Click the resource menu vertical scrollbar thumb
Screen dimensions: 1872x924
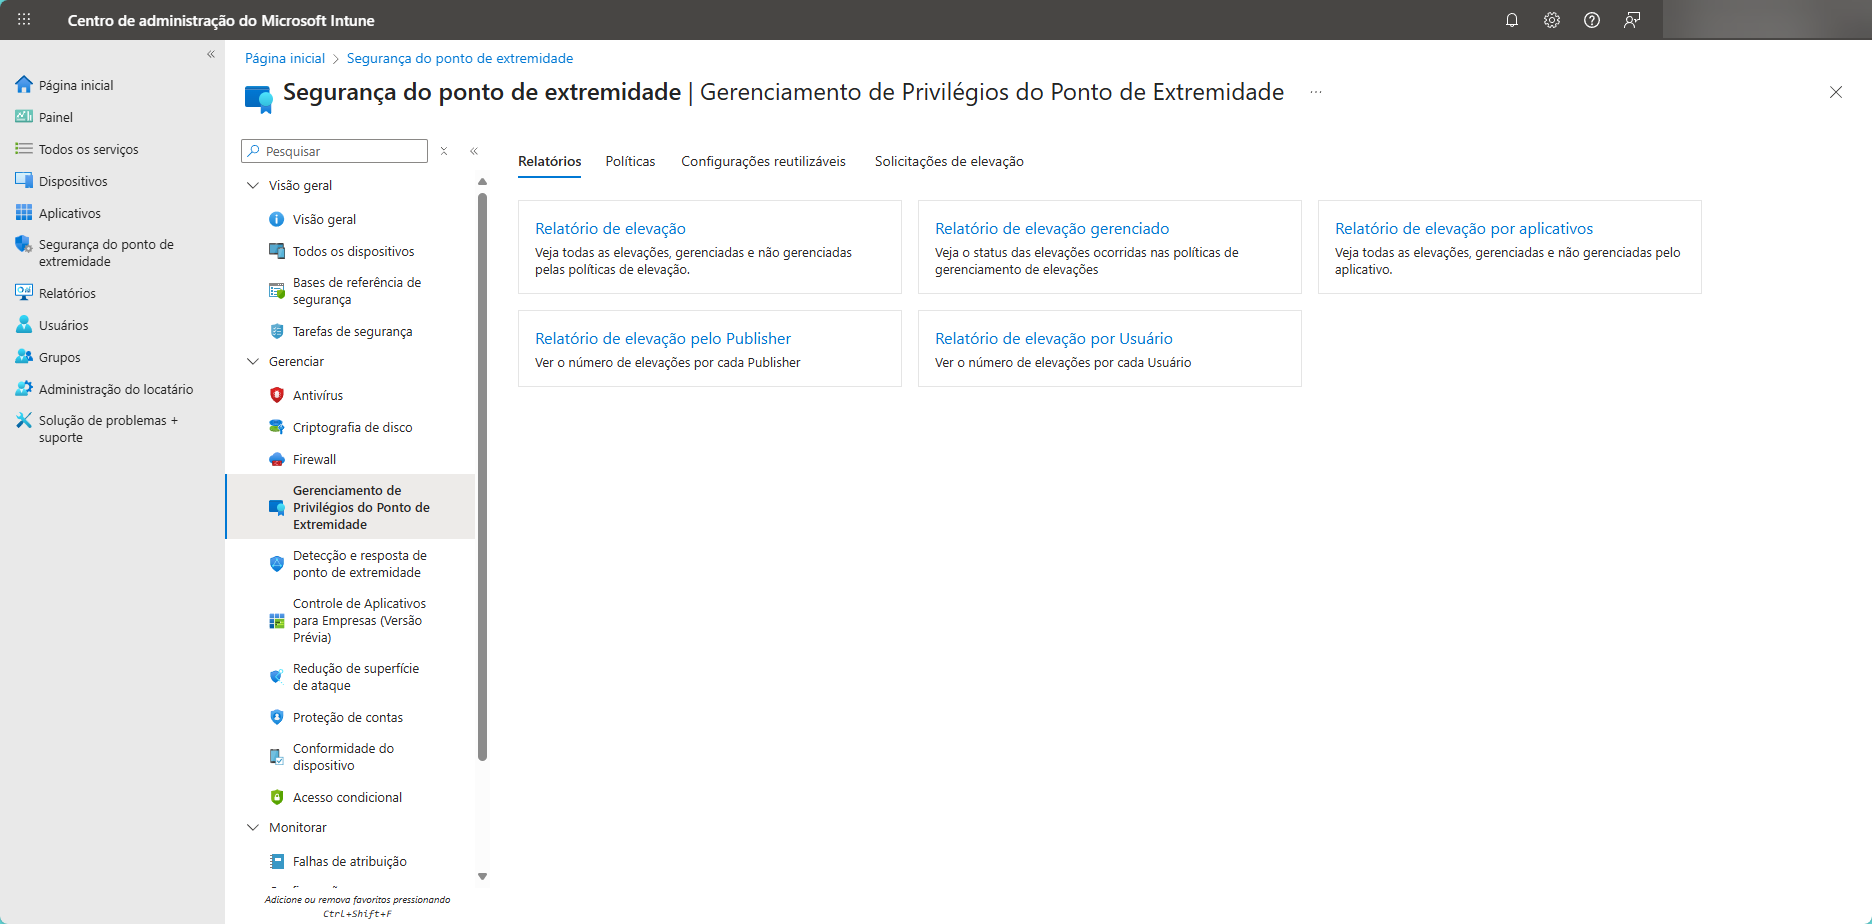(482, 476)
